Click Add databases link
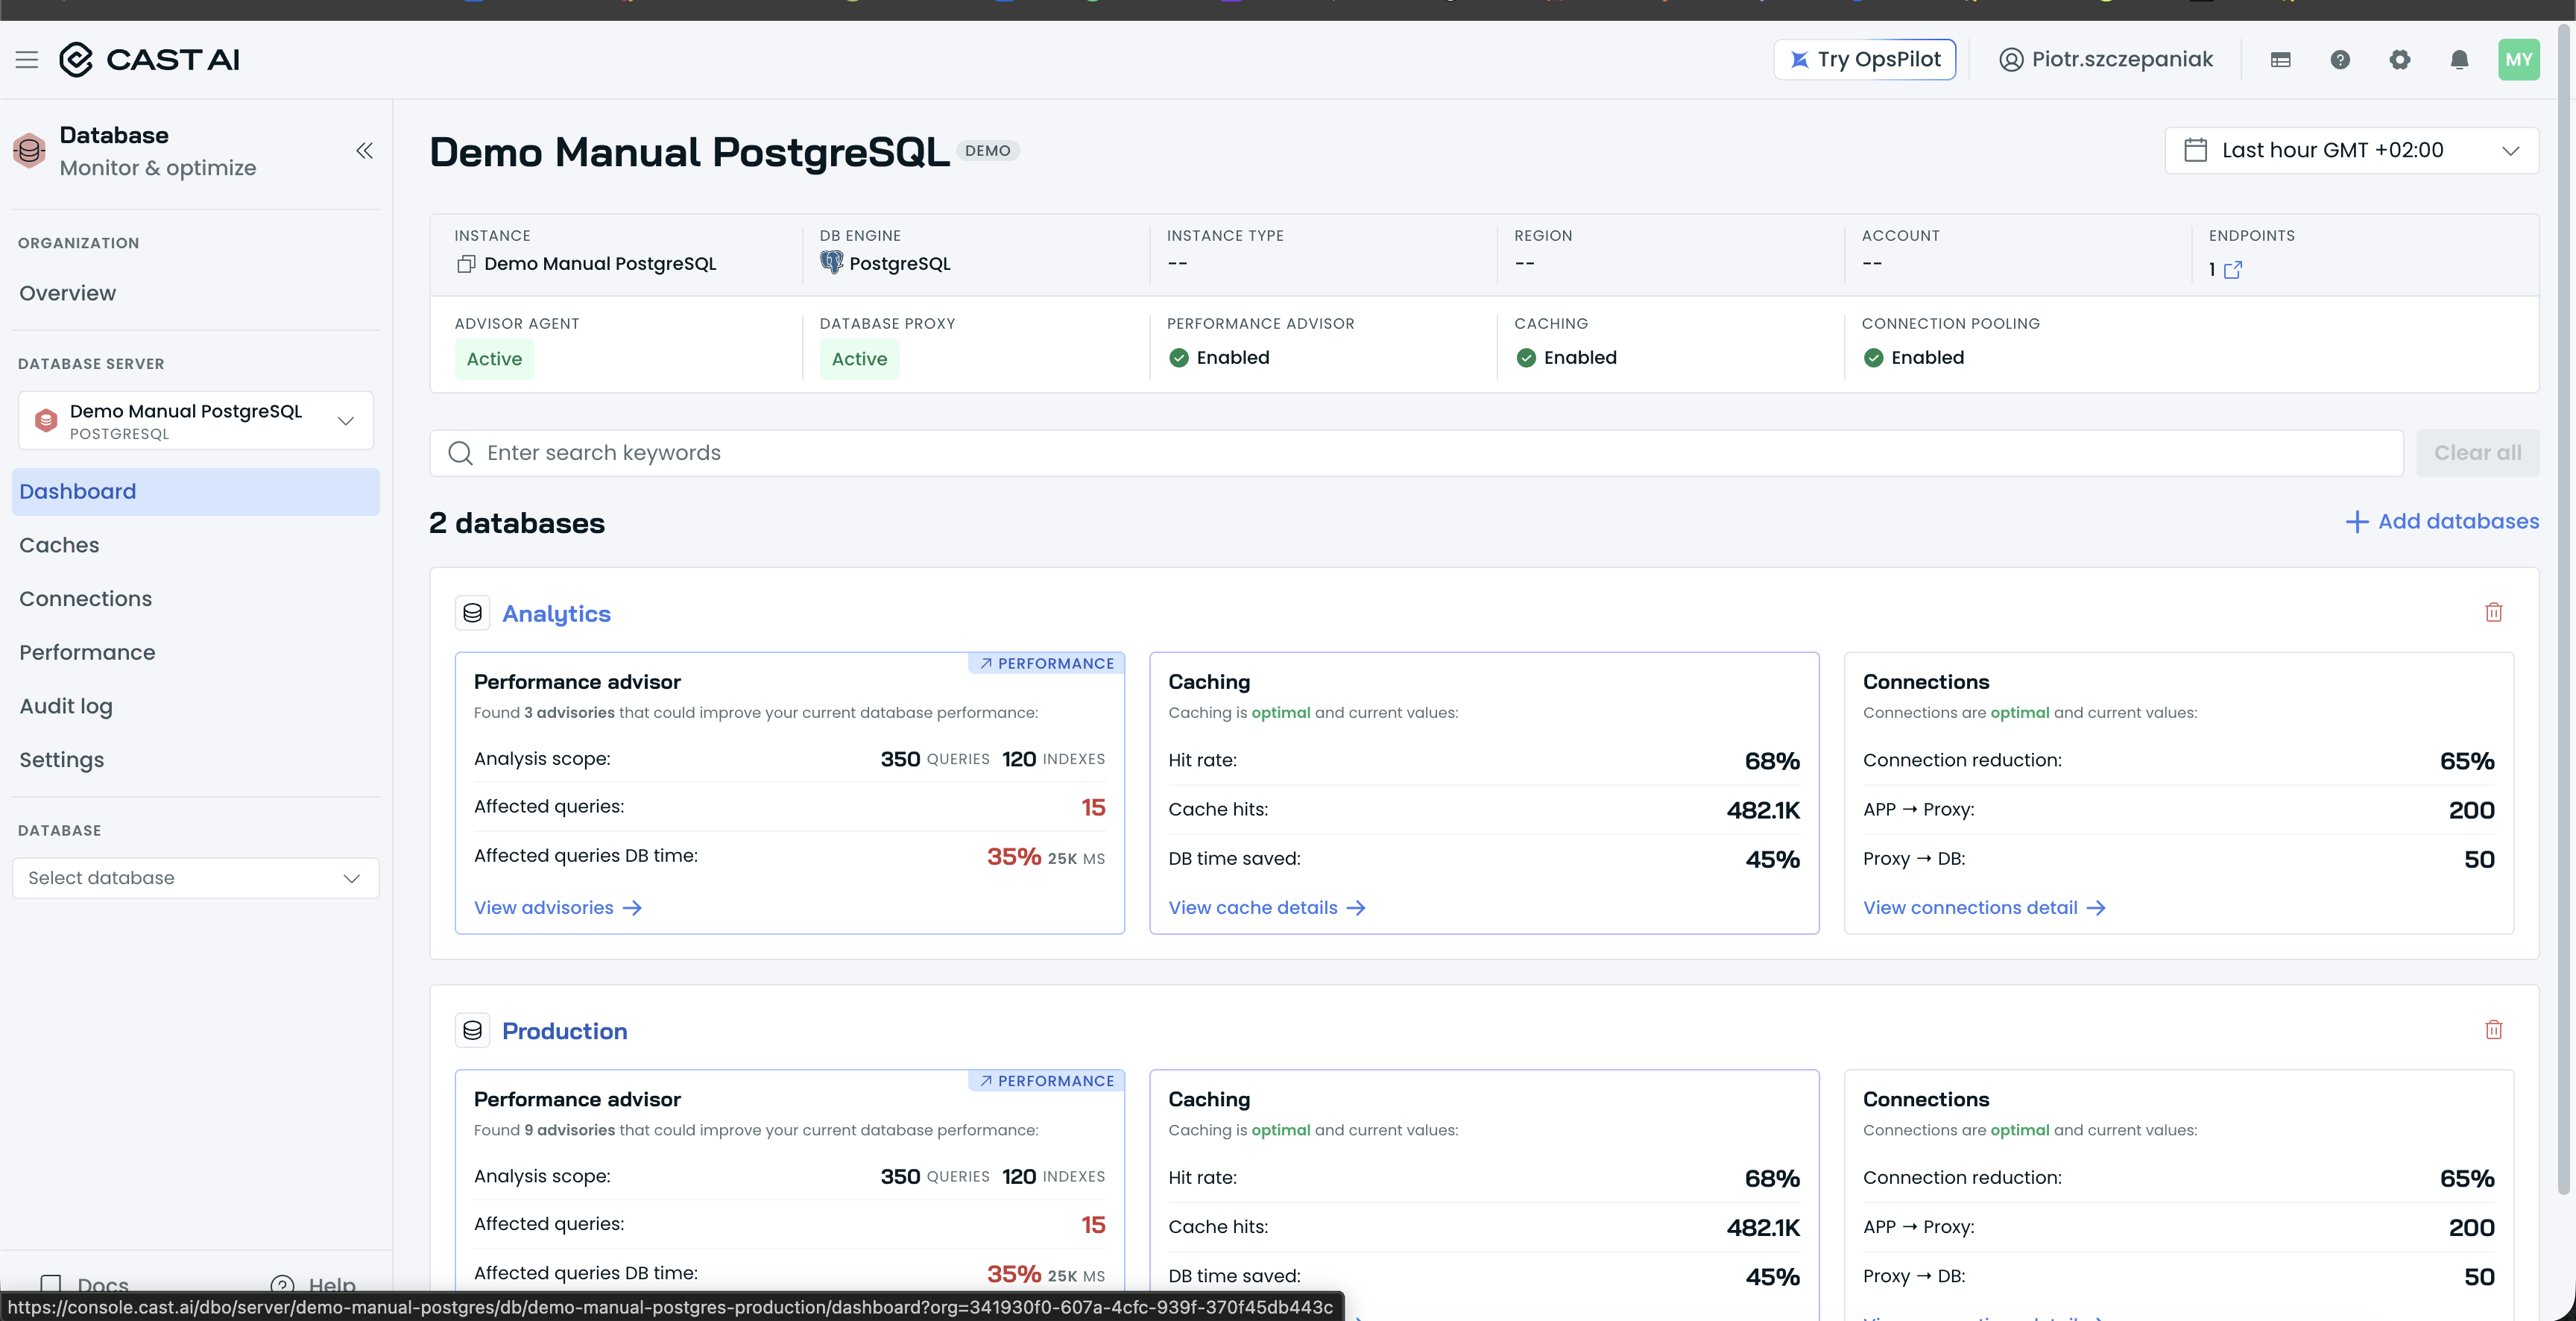This screenshot has width=2576, height=1321. tap(2442, 522)
